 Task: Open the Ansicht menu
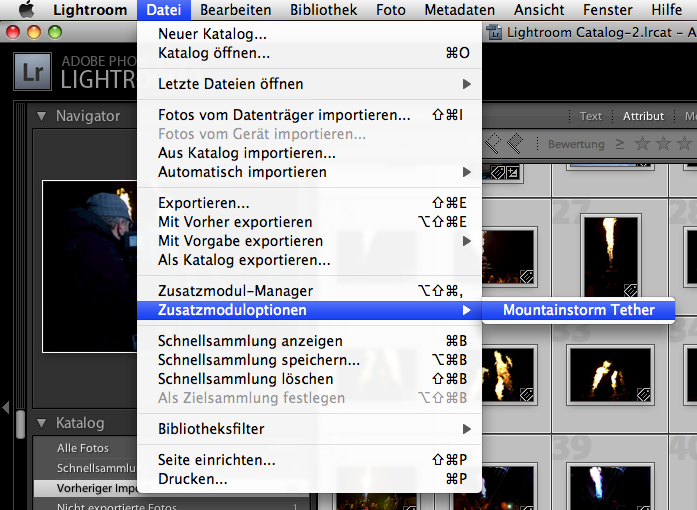point(539,10)
